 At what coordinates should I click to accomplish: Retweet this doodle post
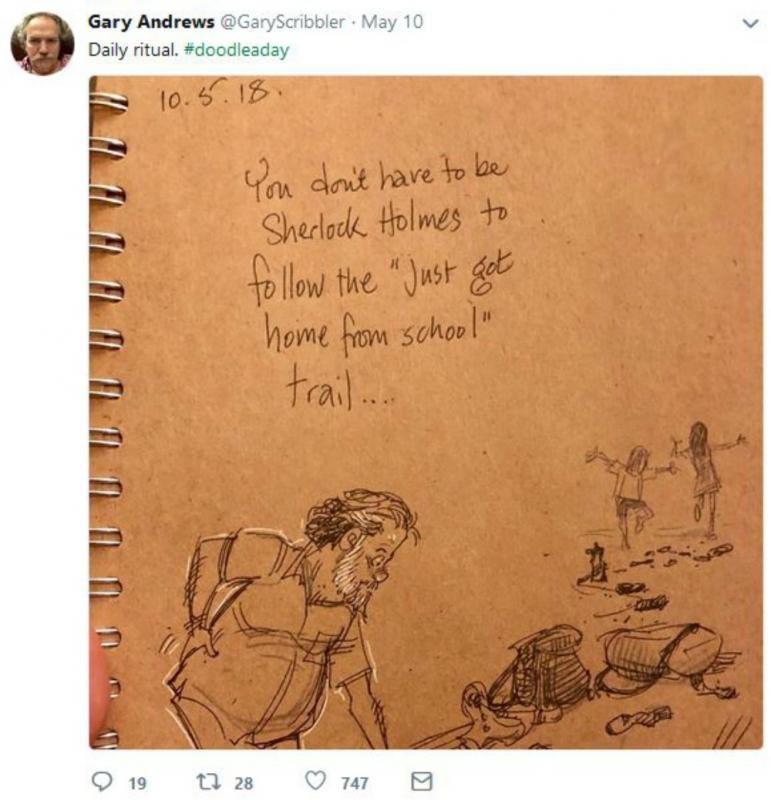pyautogui.click(x=209, y=781)
